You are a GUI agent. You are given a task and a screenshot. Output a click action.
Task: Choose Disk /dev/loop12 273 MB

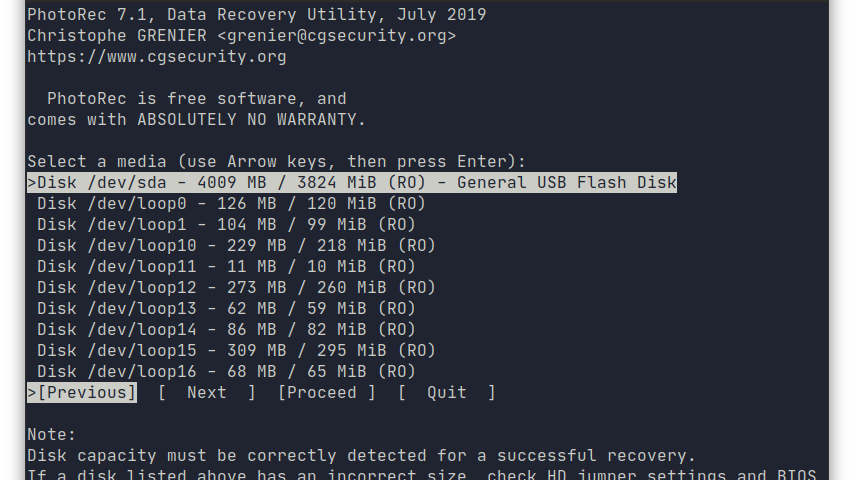236,288
